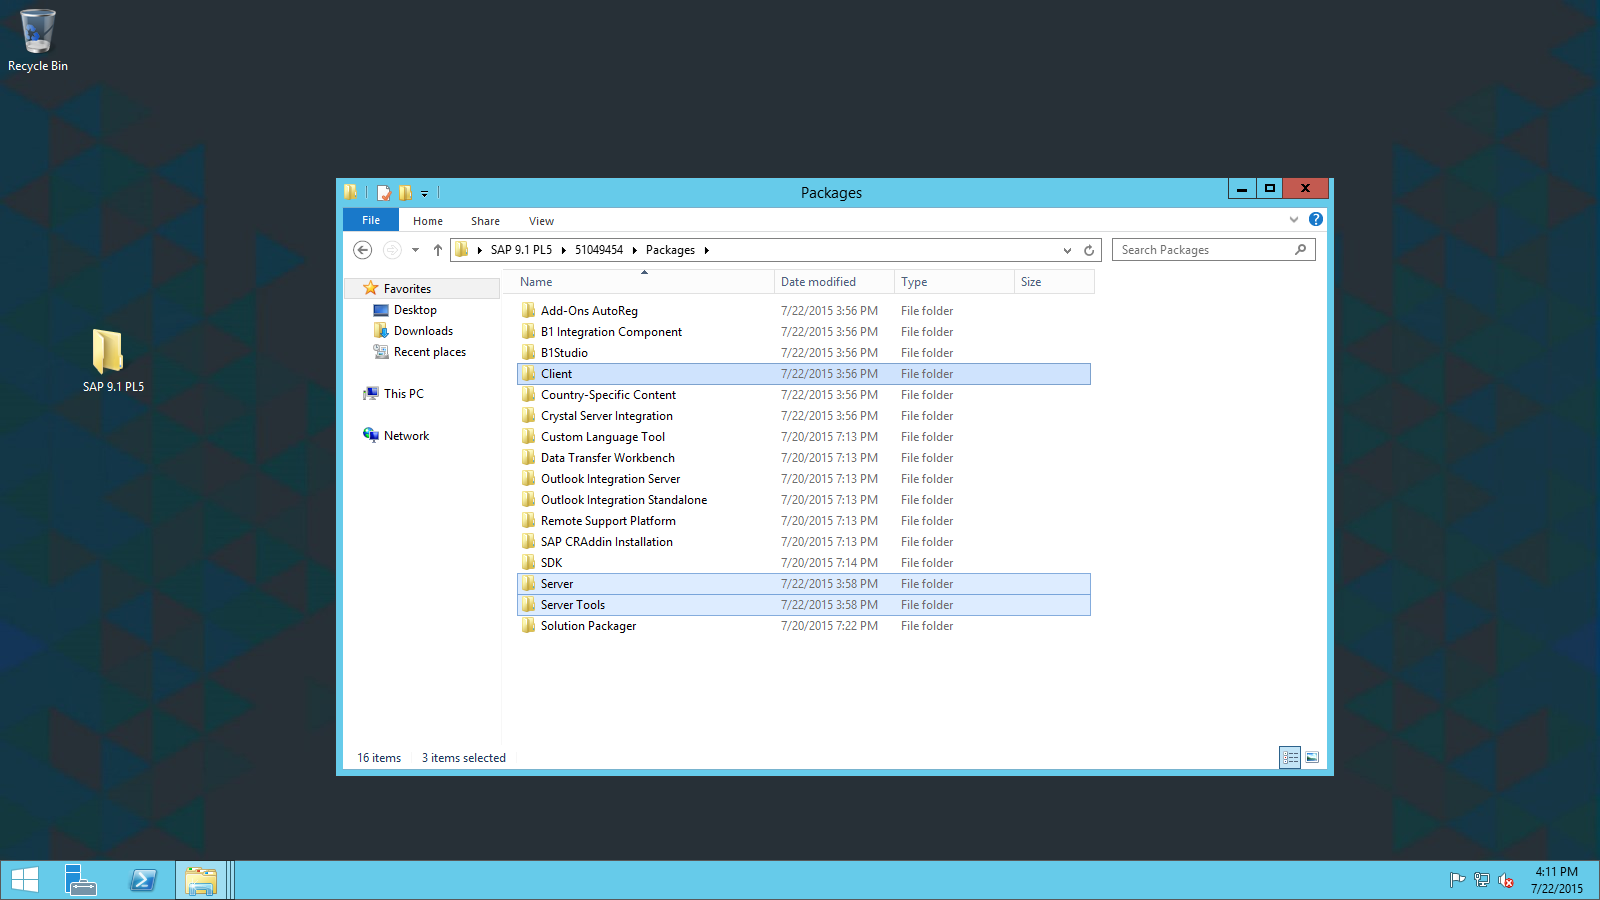Click the network icon in system tray

[x=1482, y=880]
